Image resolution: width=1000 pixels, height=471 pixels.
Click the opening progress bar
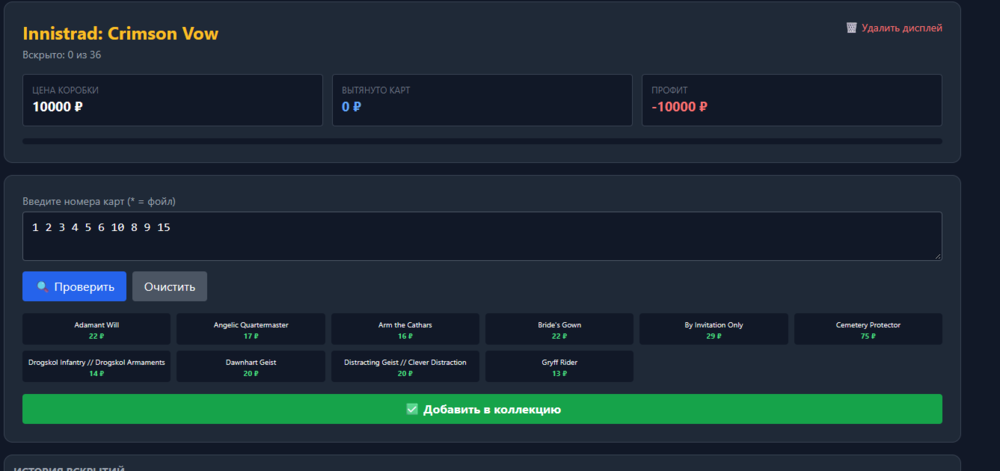(x=482, y=141)
